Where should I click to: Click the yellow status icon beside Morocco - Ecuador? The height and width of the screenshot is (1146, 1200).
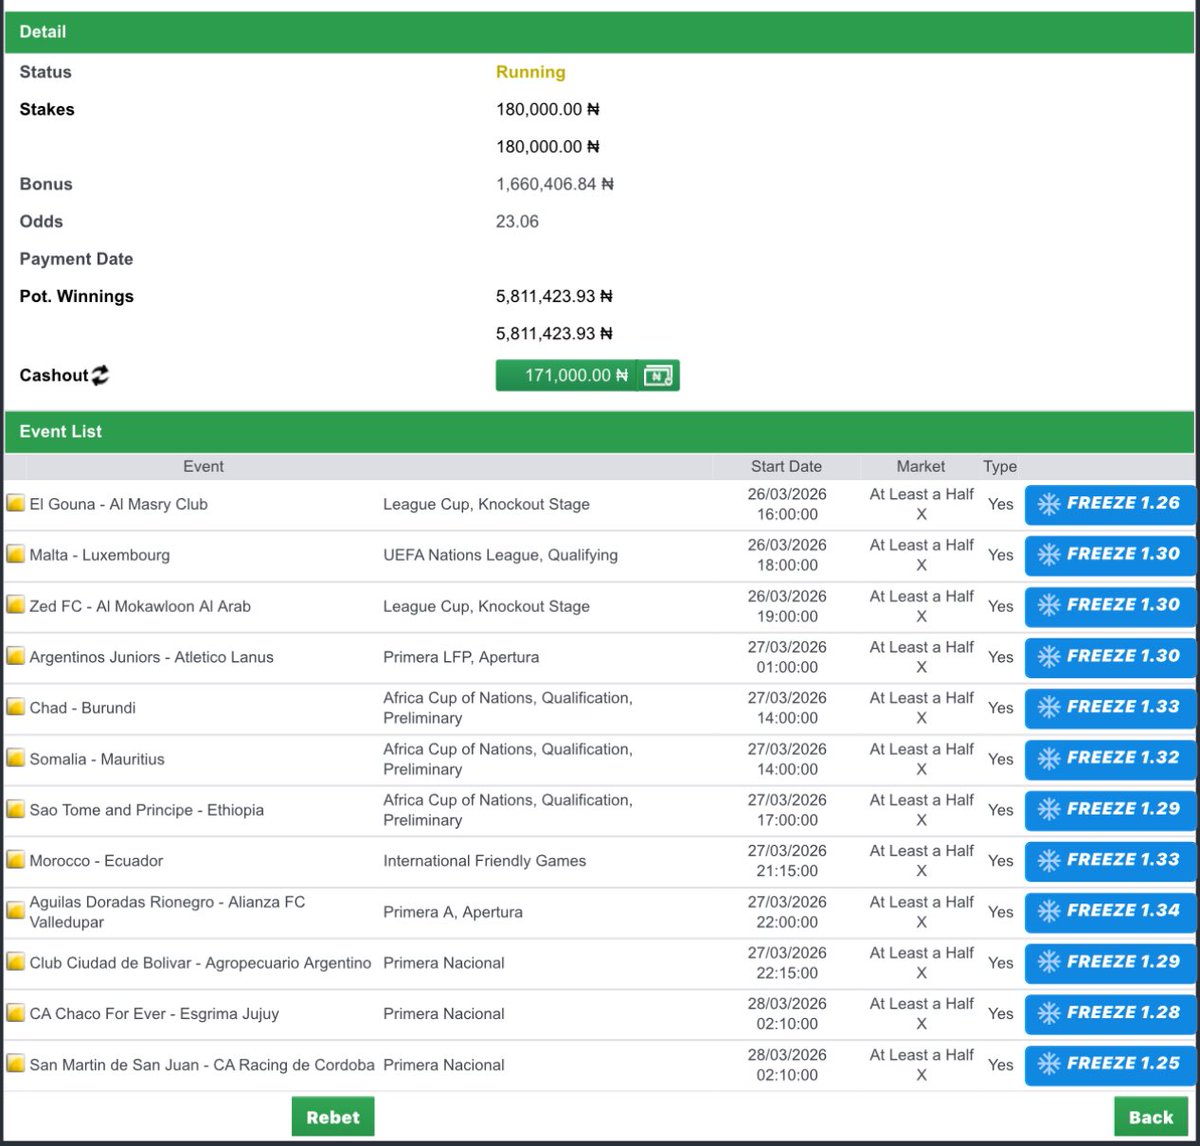coord(15,860)
